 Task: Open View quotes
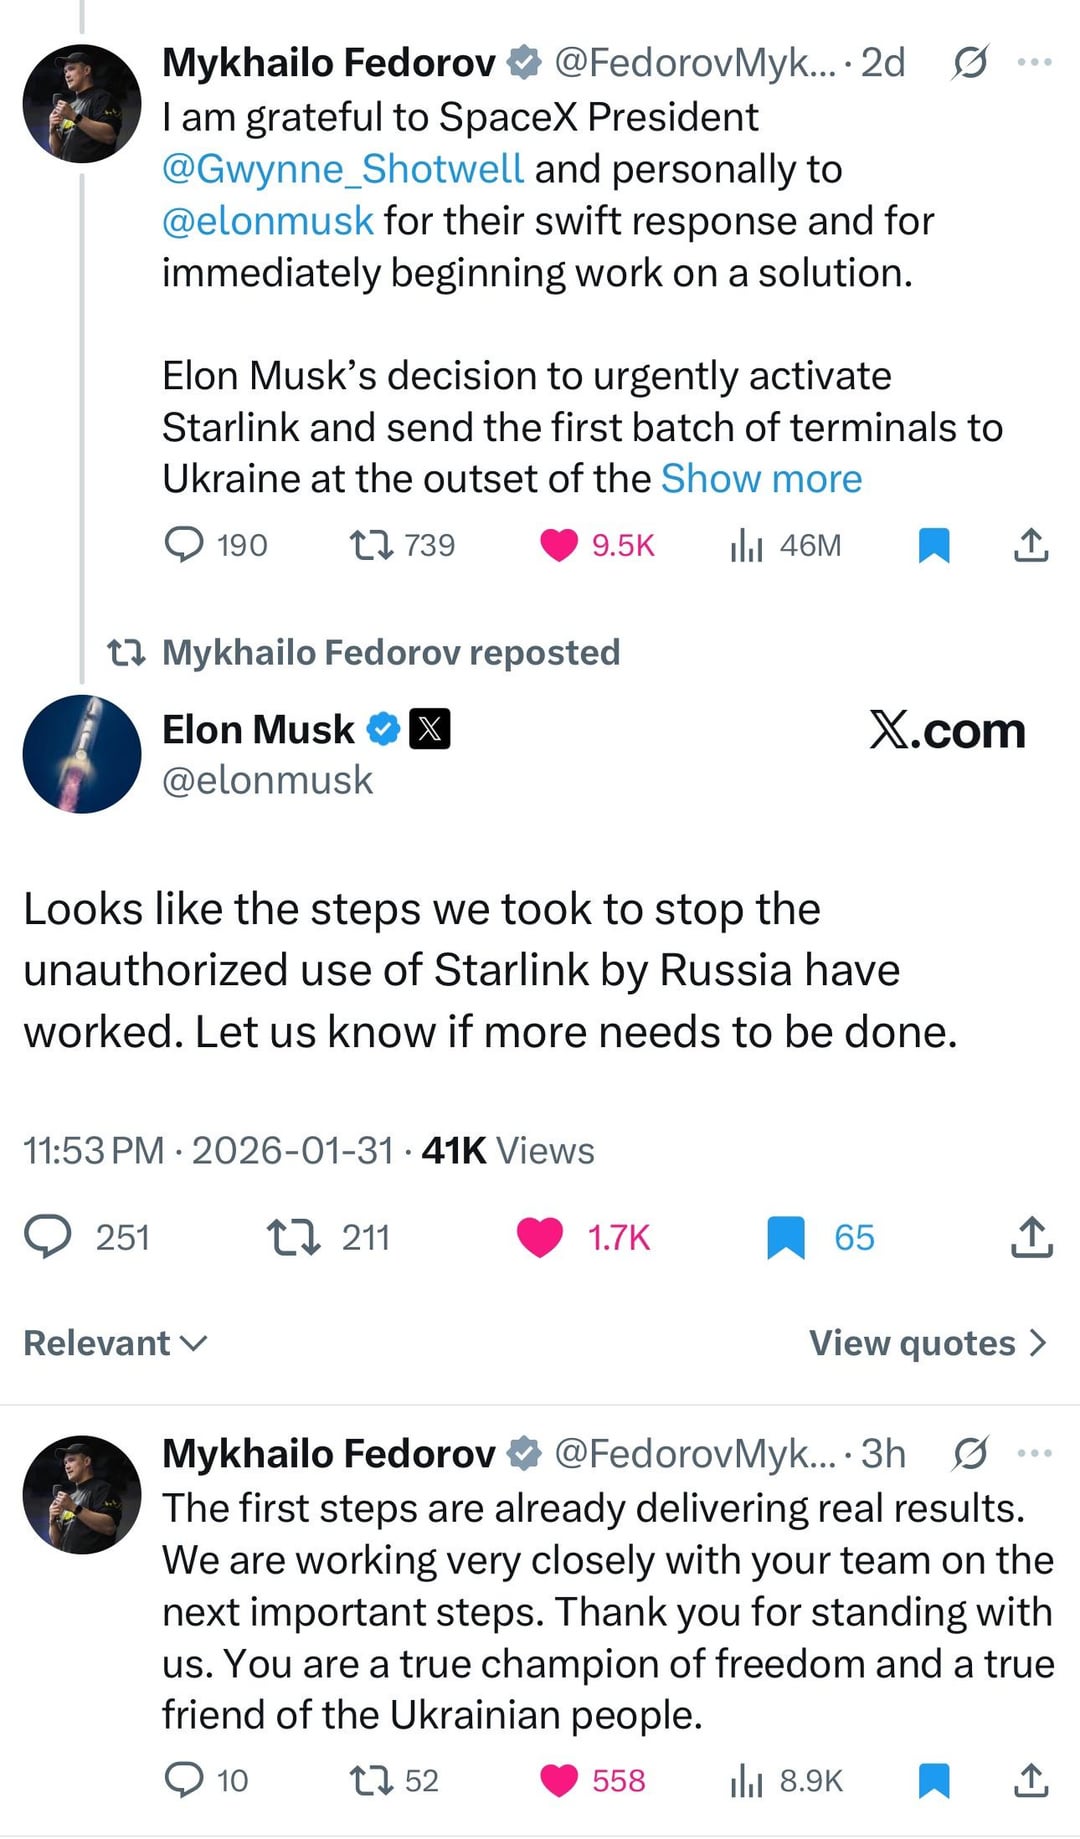tap(927, 1343)
